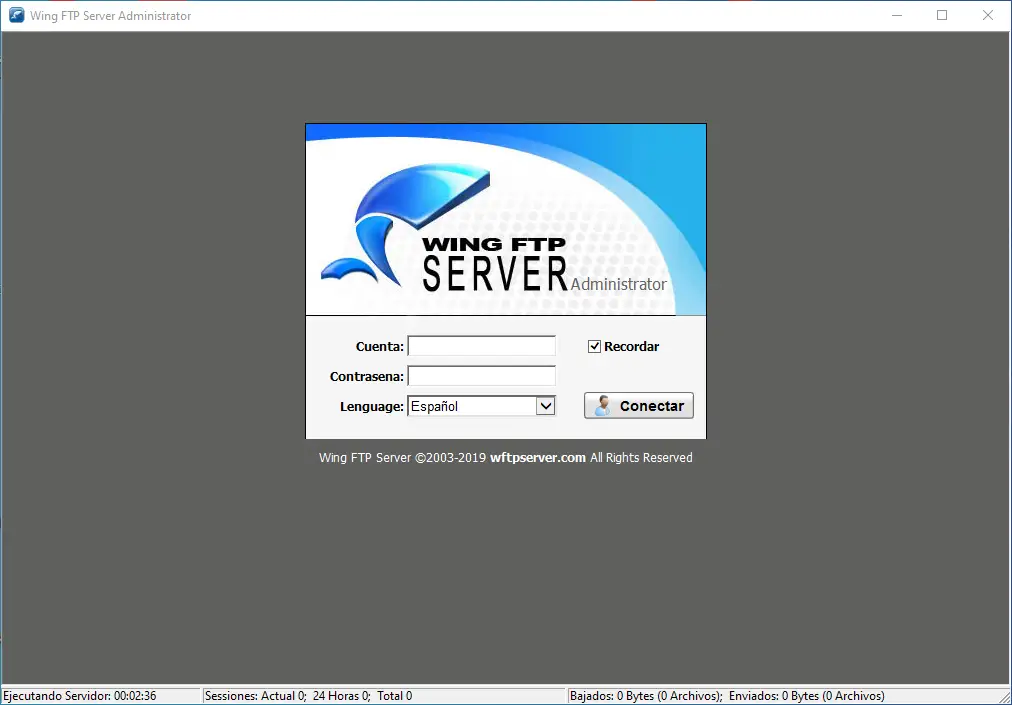
Task: Click the Cuenta label
Action: pos(380,347)
